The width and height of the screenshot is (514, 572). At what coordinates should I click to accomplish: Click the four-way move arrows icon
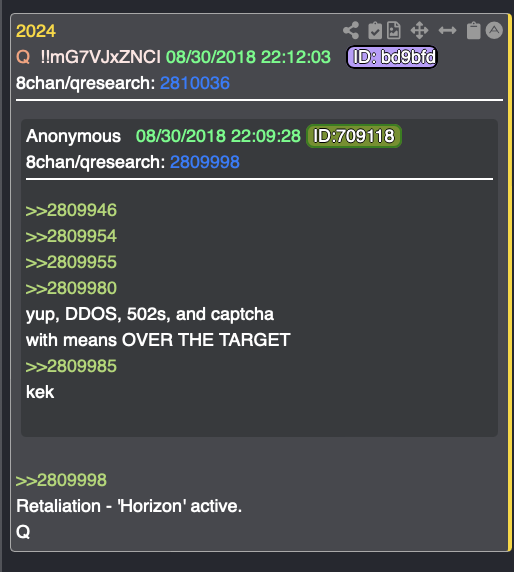pyautogui.click(x=419, y=30)
